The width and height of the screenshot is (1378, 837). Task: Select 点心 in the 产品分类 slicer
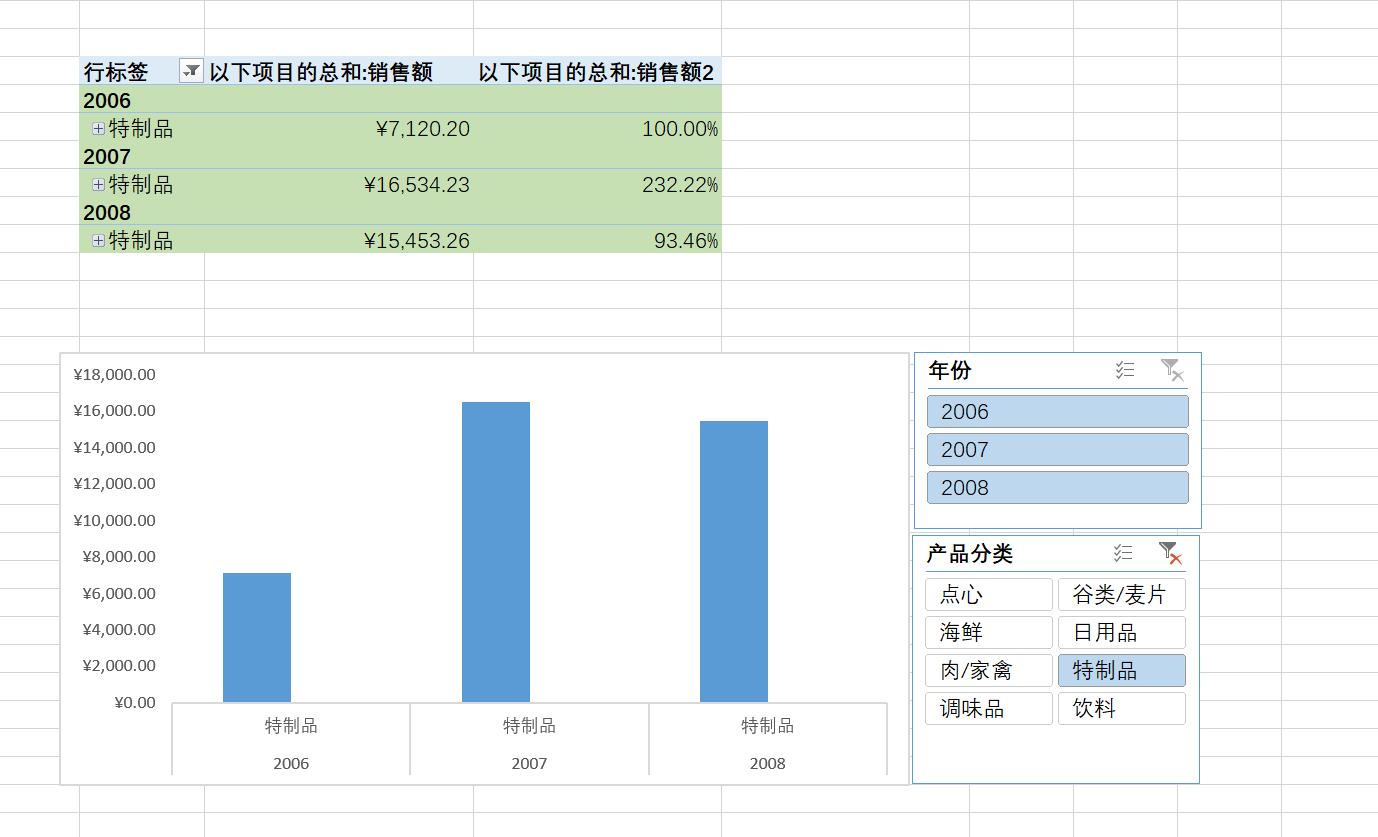click(x=989, y=595)
